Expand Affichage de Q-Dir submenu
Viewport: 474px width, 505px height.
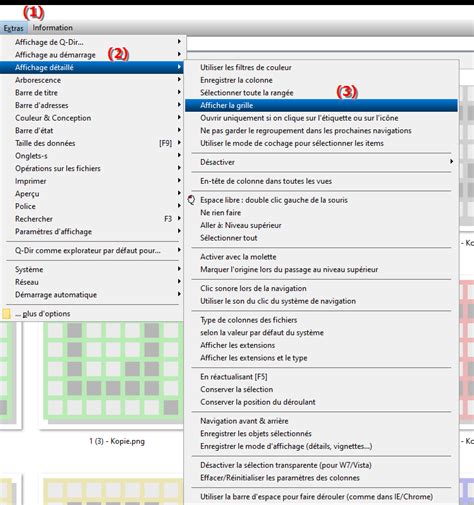[92, 42]
